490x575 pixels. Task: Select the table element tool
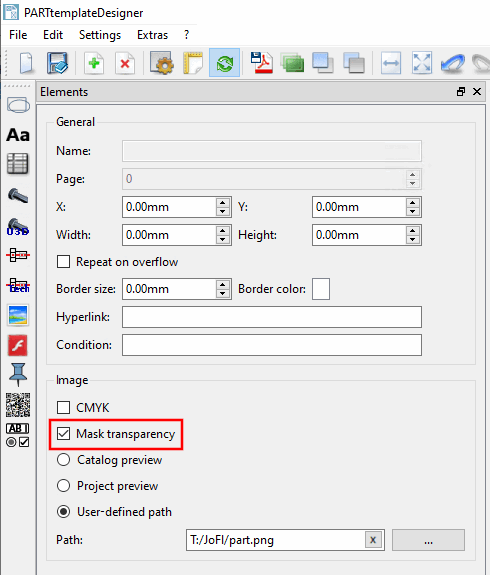click(x=18, y=164)
